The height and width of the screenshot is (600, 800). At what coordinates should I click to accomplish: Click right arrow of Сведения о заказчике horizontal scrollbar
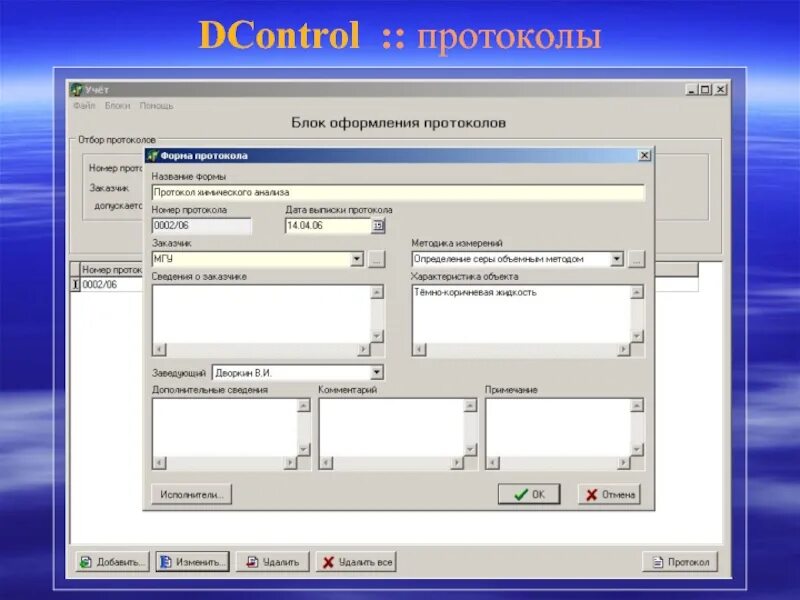pos(364,349)
